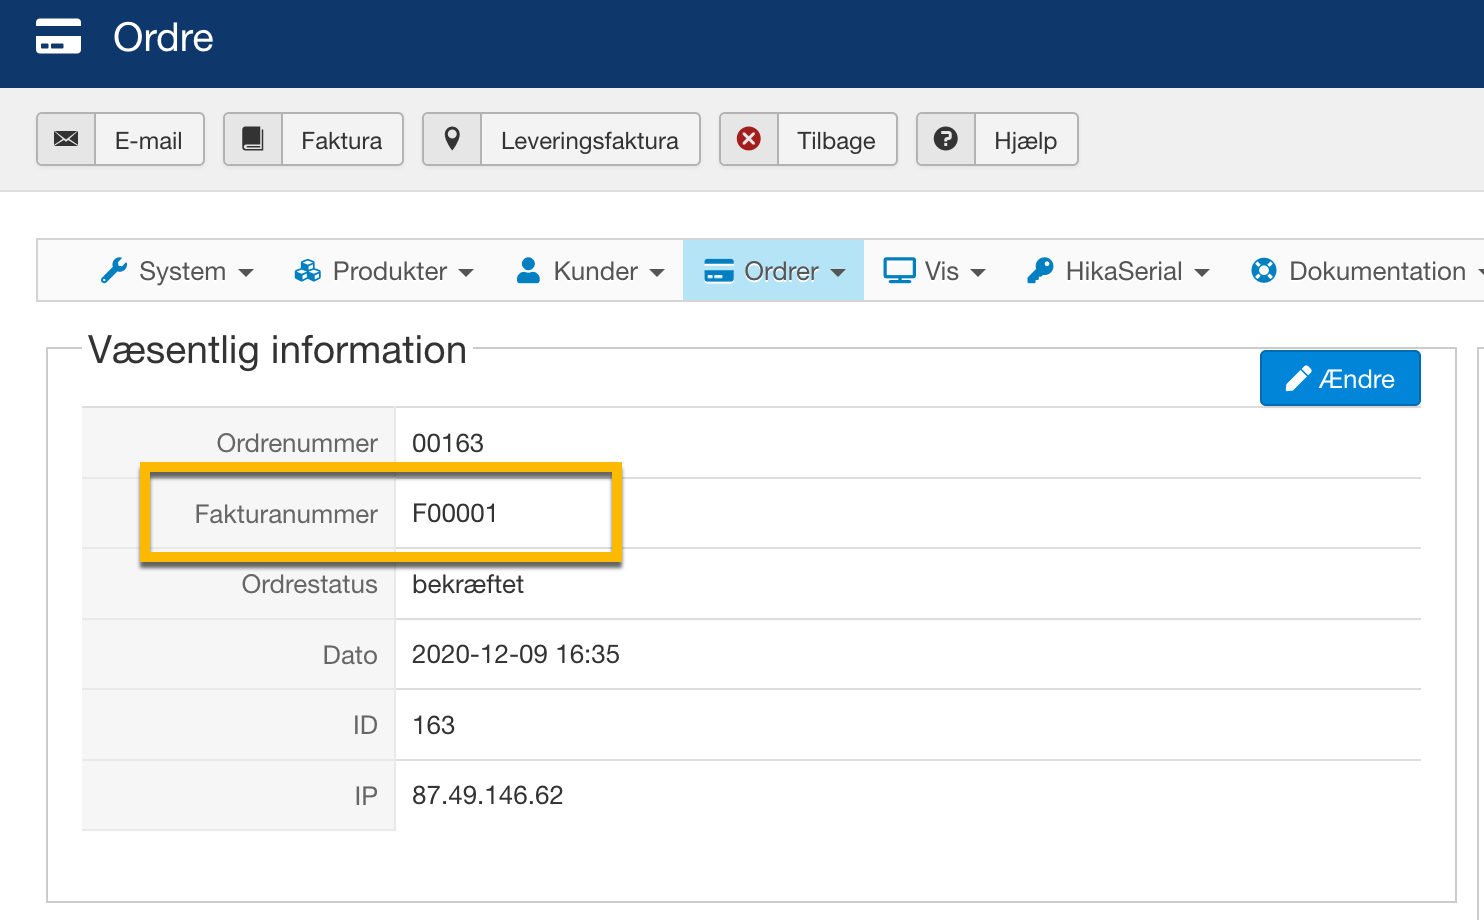Open the Kunder menu
The height and width of the screenshot is (920, 1484).
click(591, 271)
